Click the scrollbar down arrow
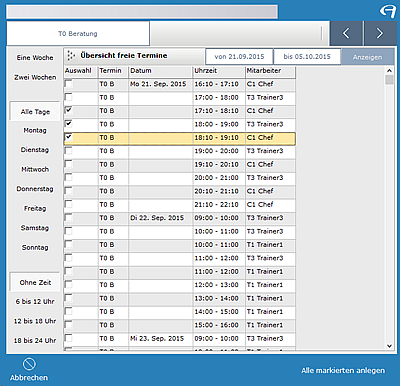Screen dimensions: 400x386 point(389,346)
